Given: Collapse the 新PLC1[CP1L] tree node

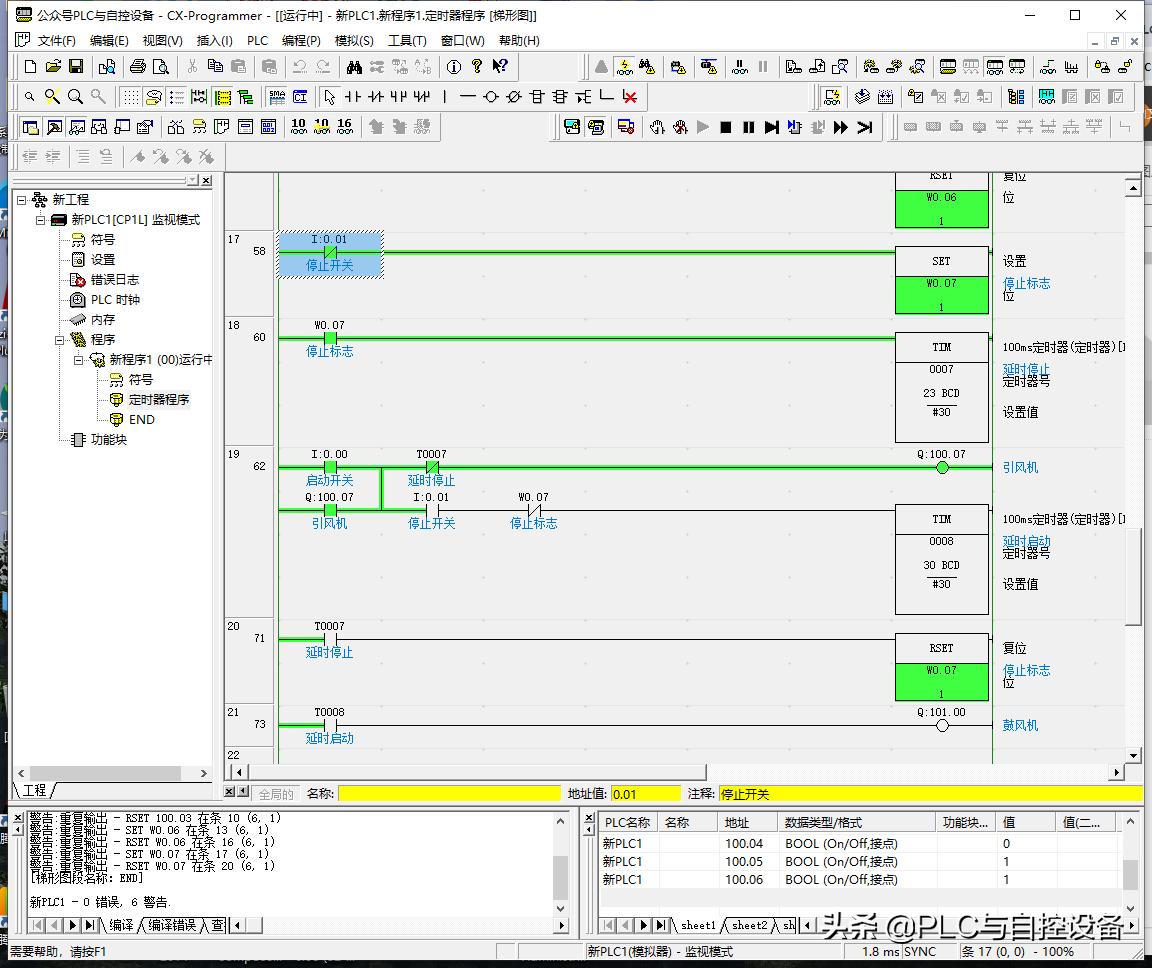Looking at the screenshot, I should [x=40, y=220].
